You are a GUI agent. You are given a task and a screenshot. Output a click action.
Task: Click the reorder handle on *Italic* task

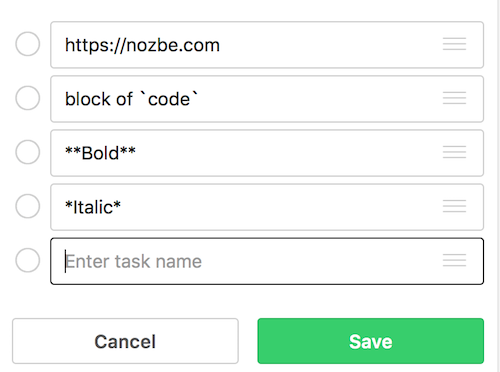click(x=454, y=206)
